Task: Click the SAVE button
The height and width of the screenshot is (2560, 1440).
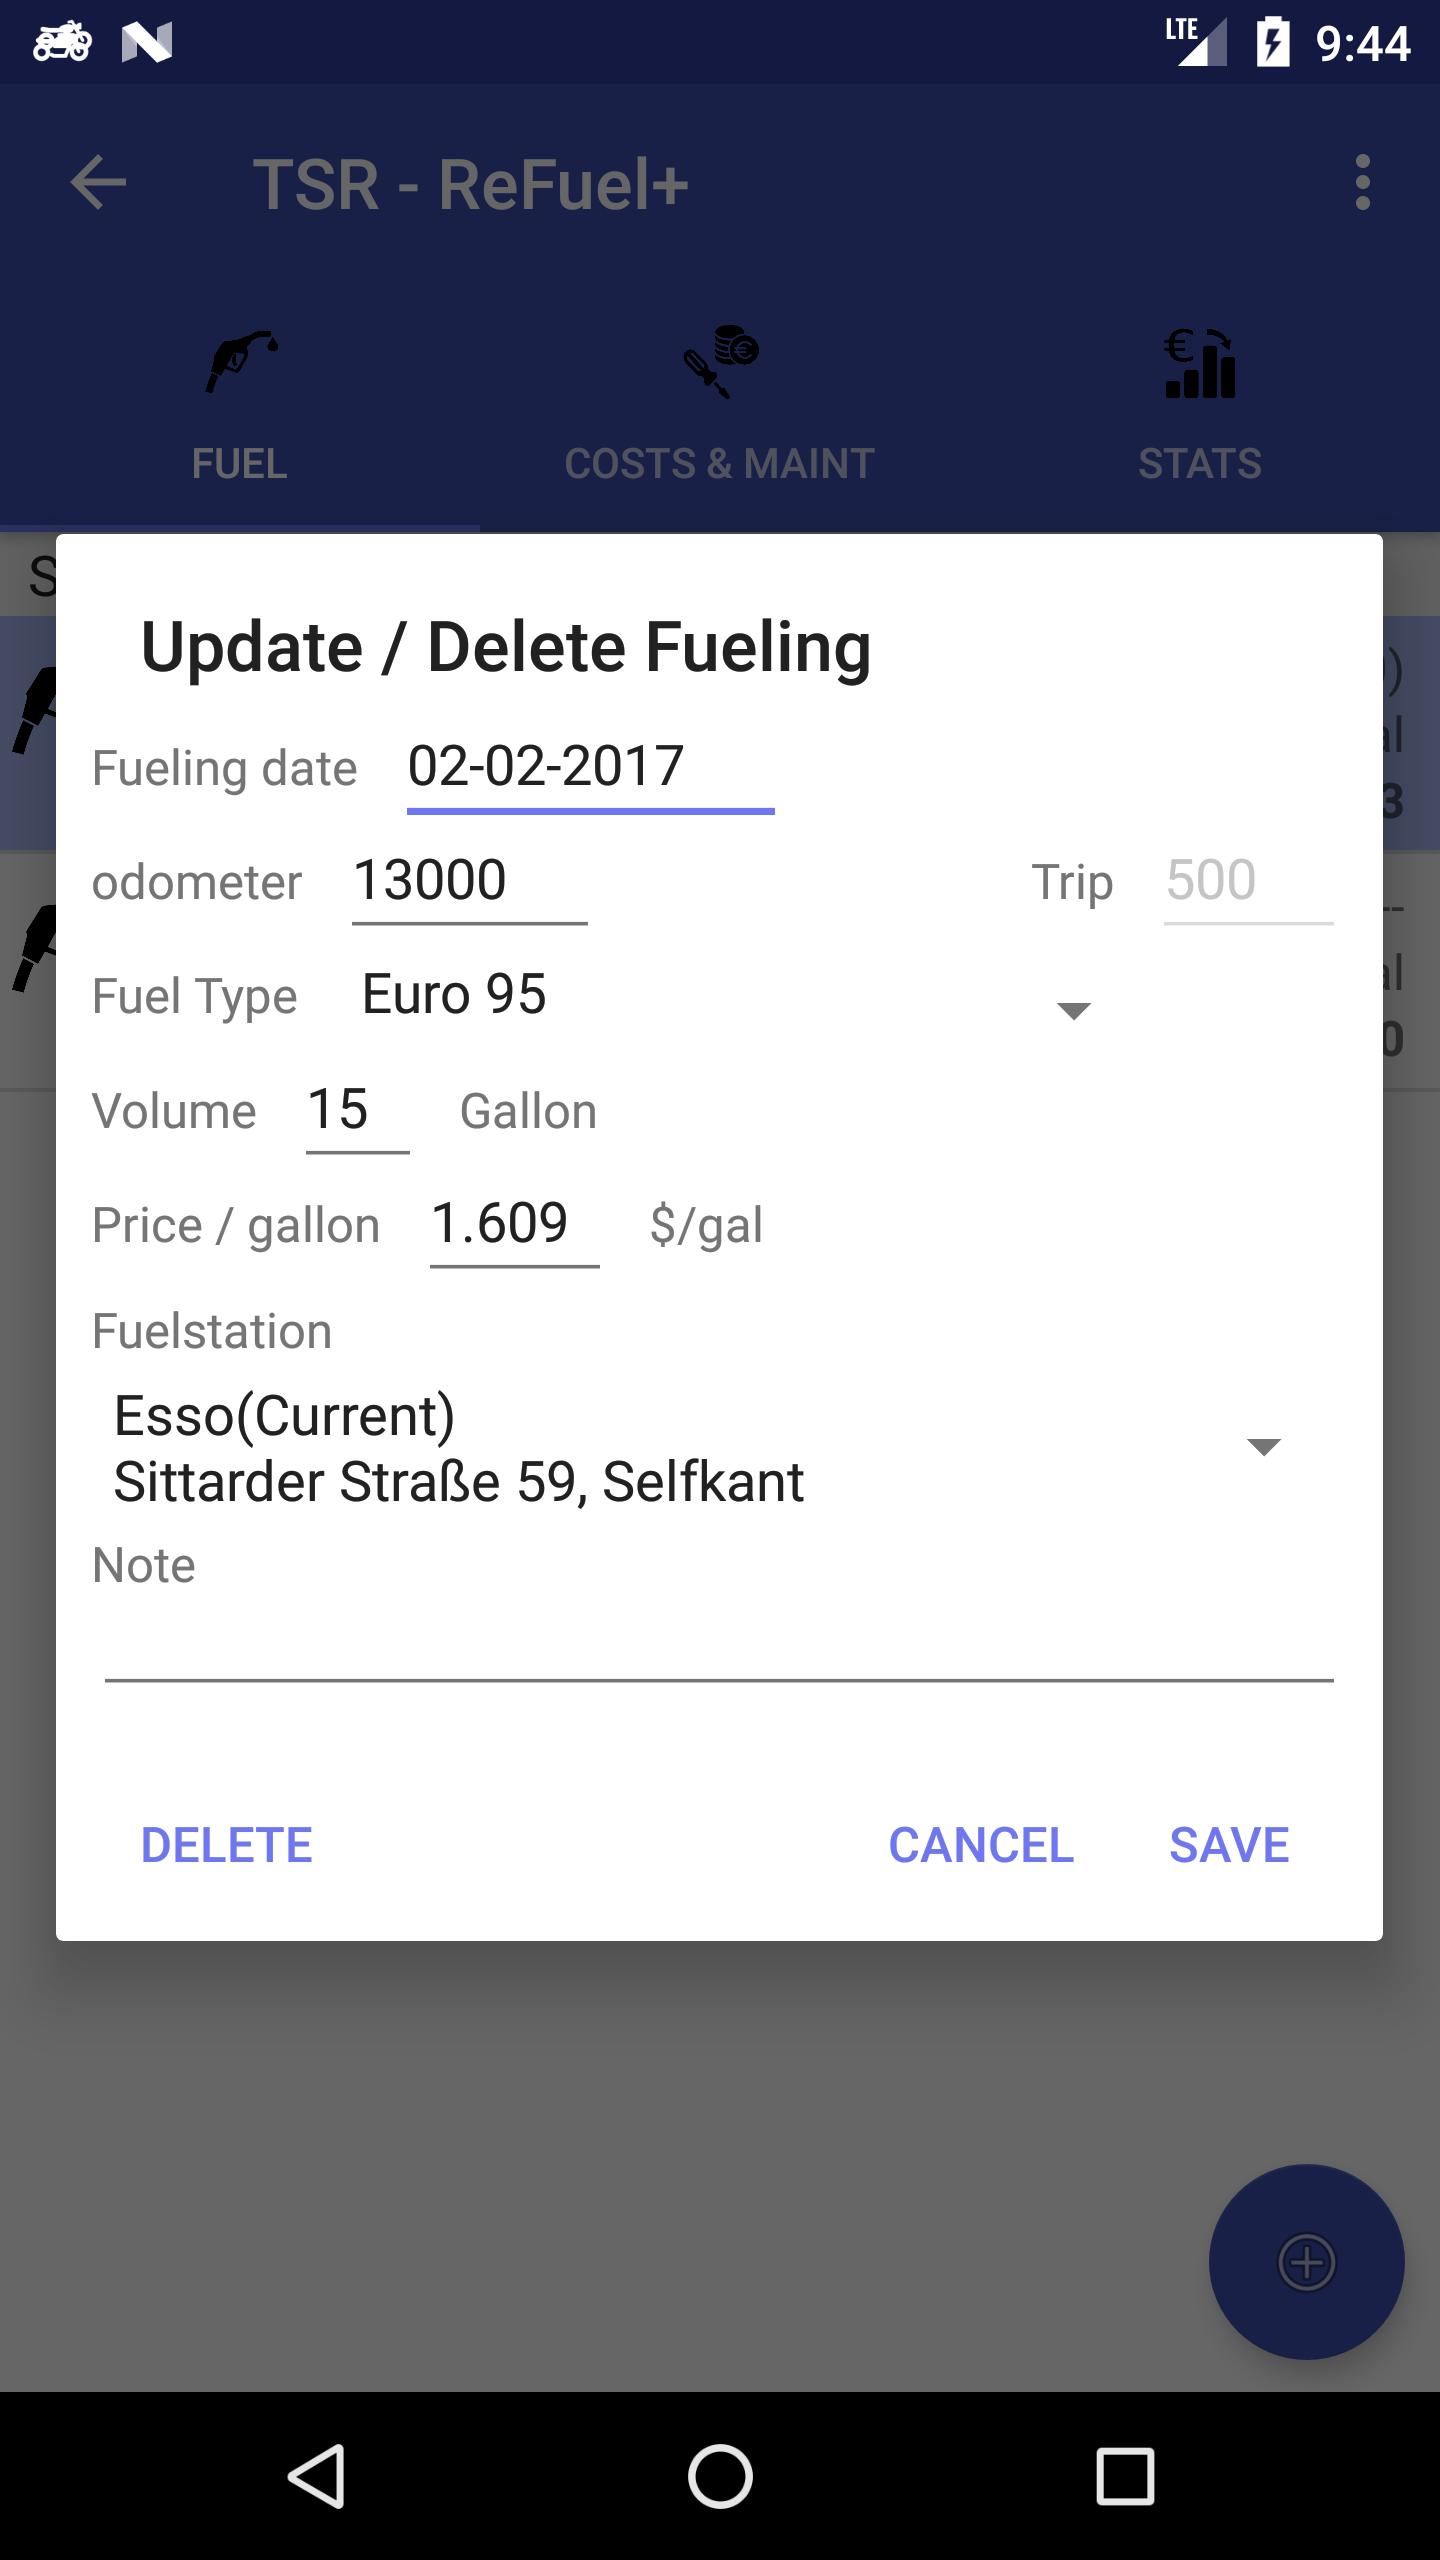Action: (x=1229, y=1845)
